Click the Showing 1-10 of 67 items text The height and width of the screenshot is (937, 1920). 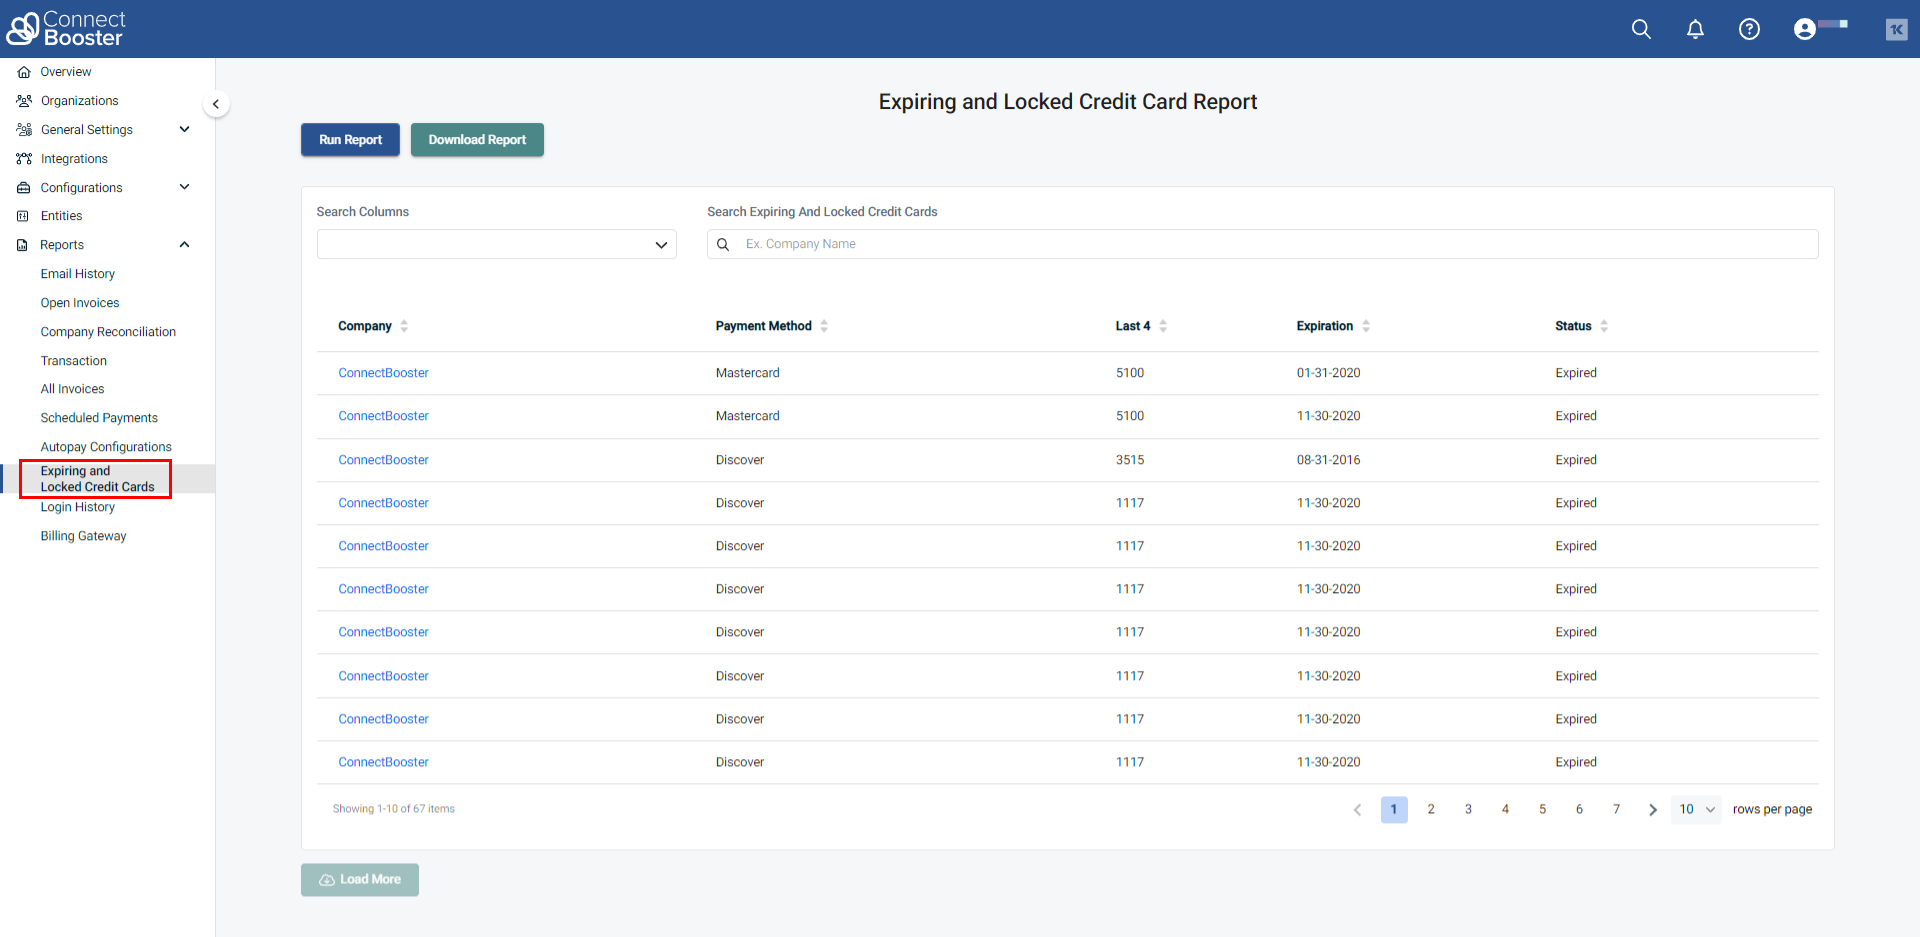click(394, 809)
